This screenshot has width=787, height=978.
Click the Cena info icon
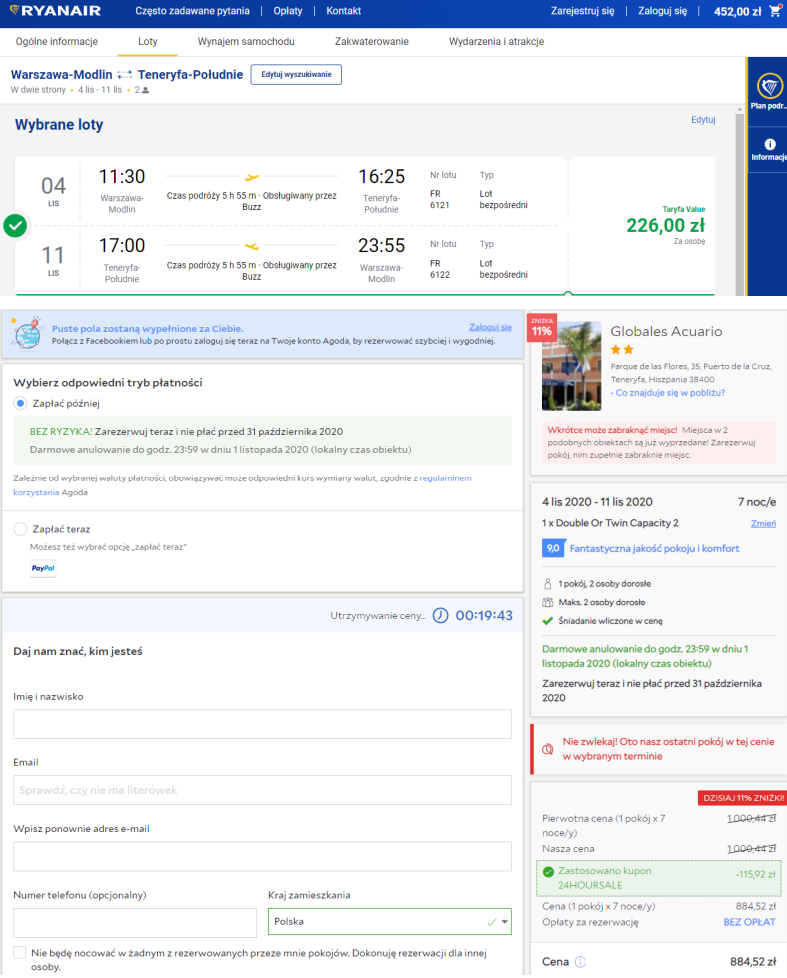(x=580, y=962)
